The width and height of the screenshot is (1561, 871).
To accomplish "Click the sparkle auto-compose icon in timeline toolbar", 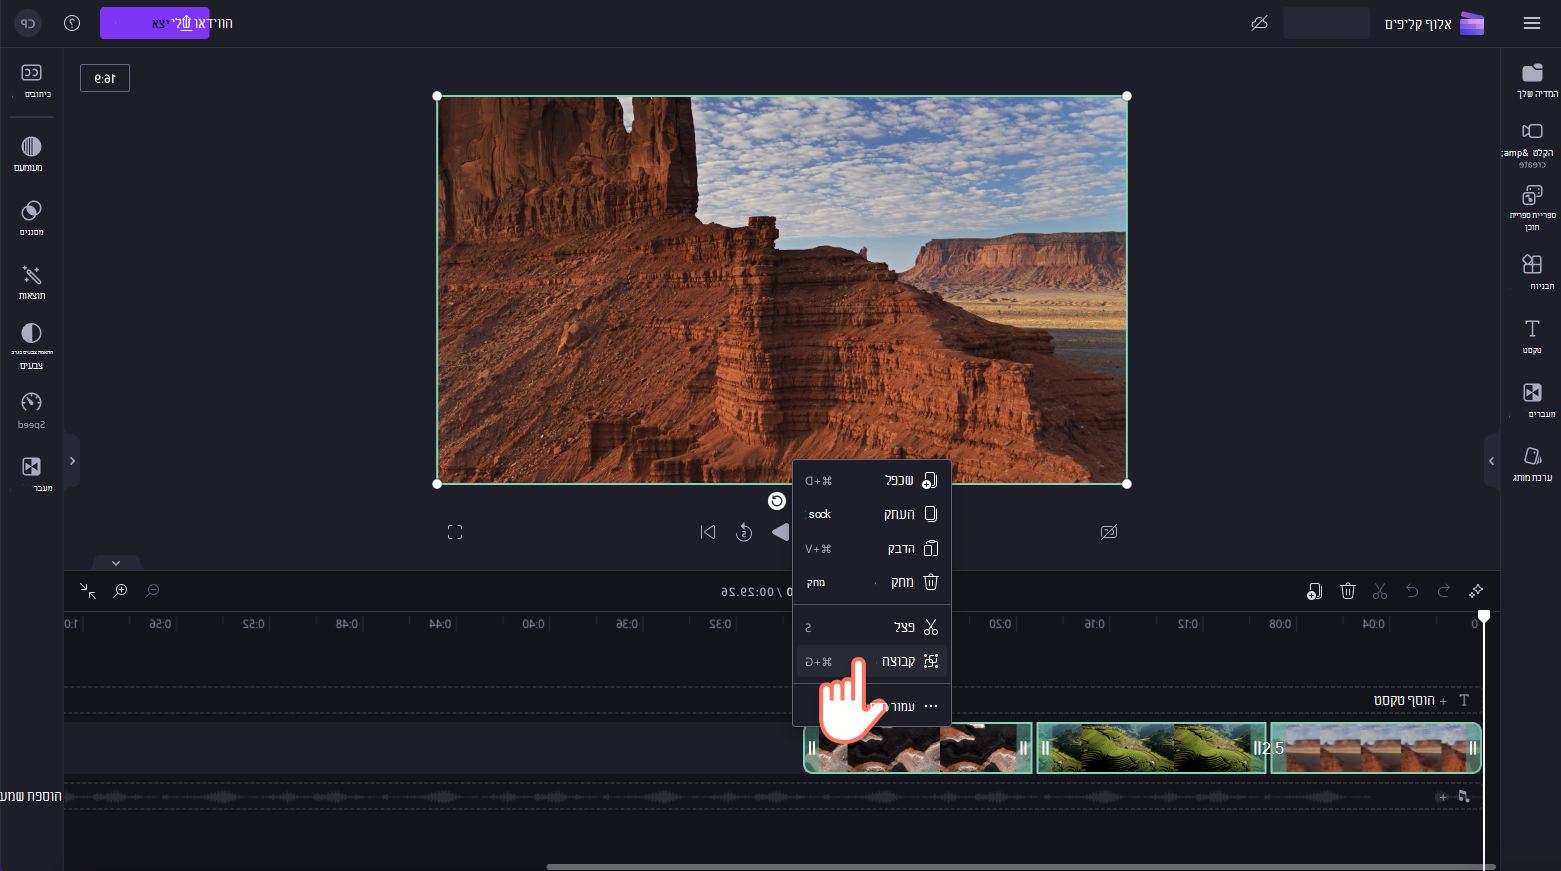I will tap(1476, 591).
